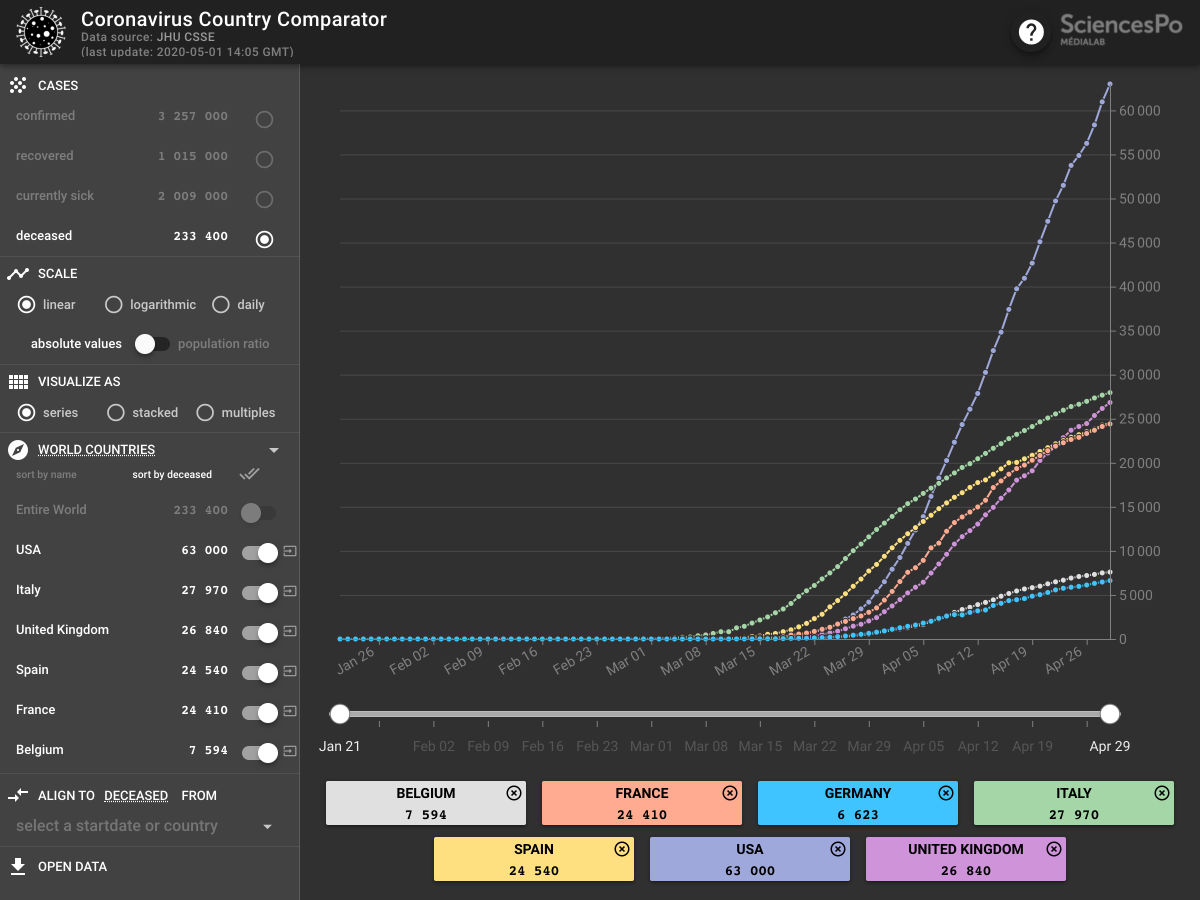1200x900 pixels.
Task: Click the Cases section dots icon
Action: 18,86
